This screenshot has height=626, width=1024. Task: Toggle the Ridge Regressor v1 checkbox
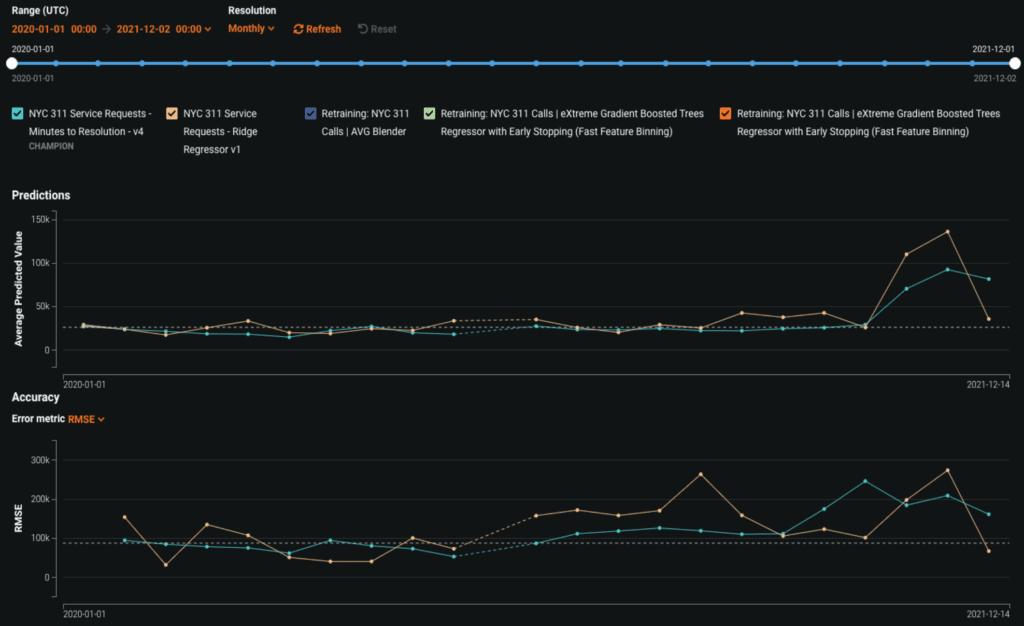pos(172,114)
